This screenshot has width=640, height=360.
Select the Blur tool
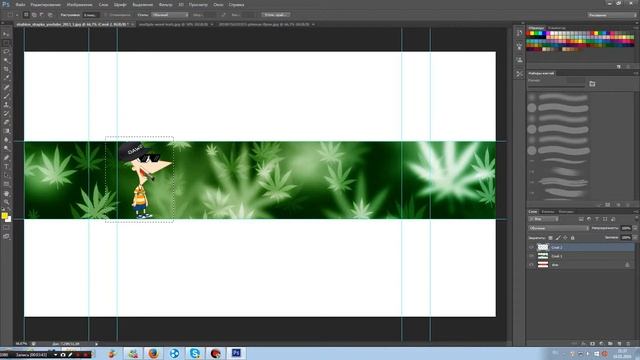pyautogui.click(x=6, y=140)
